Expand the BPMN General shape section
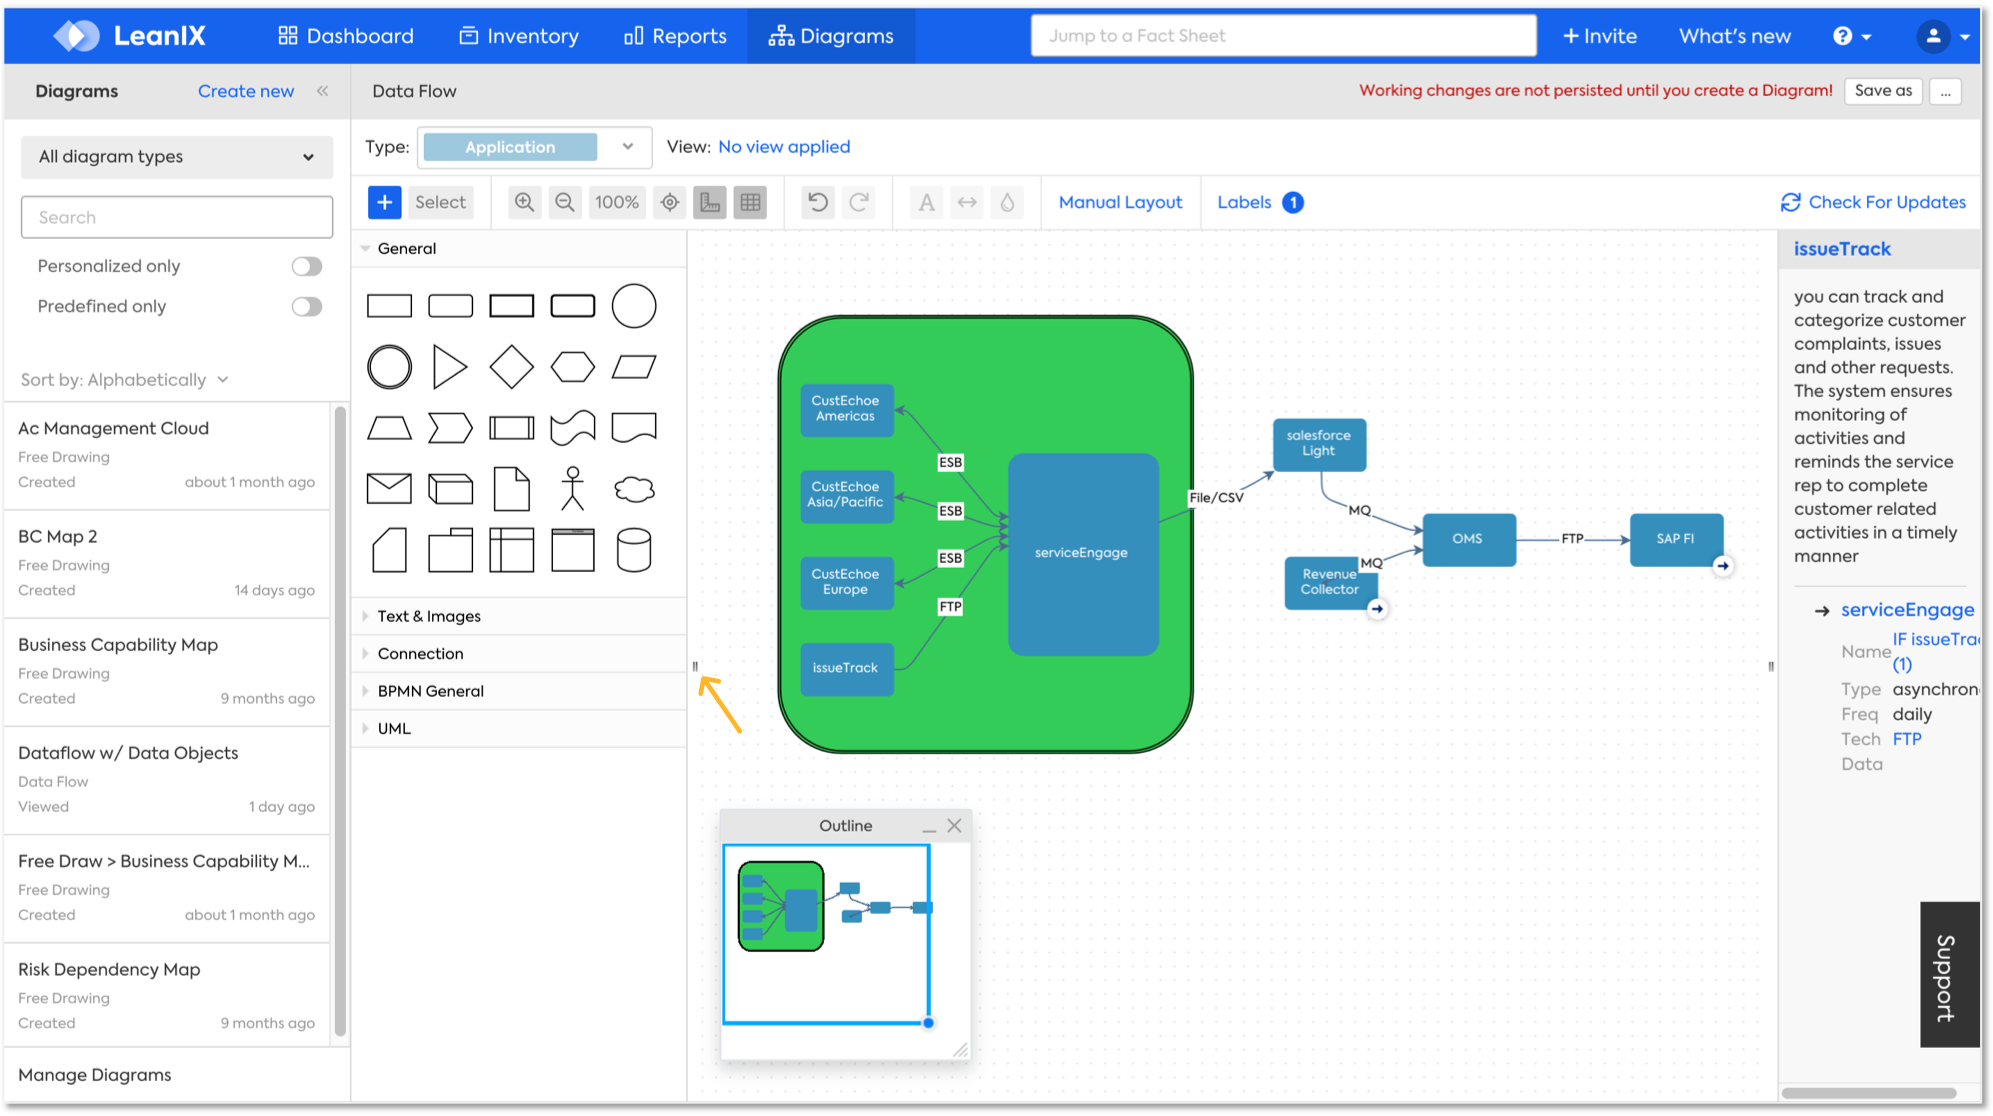Image resolution: width=1993 pixels, height=1116 pixels. tap(430, 691)
